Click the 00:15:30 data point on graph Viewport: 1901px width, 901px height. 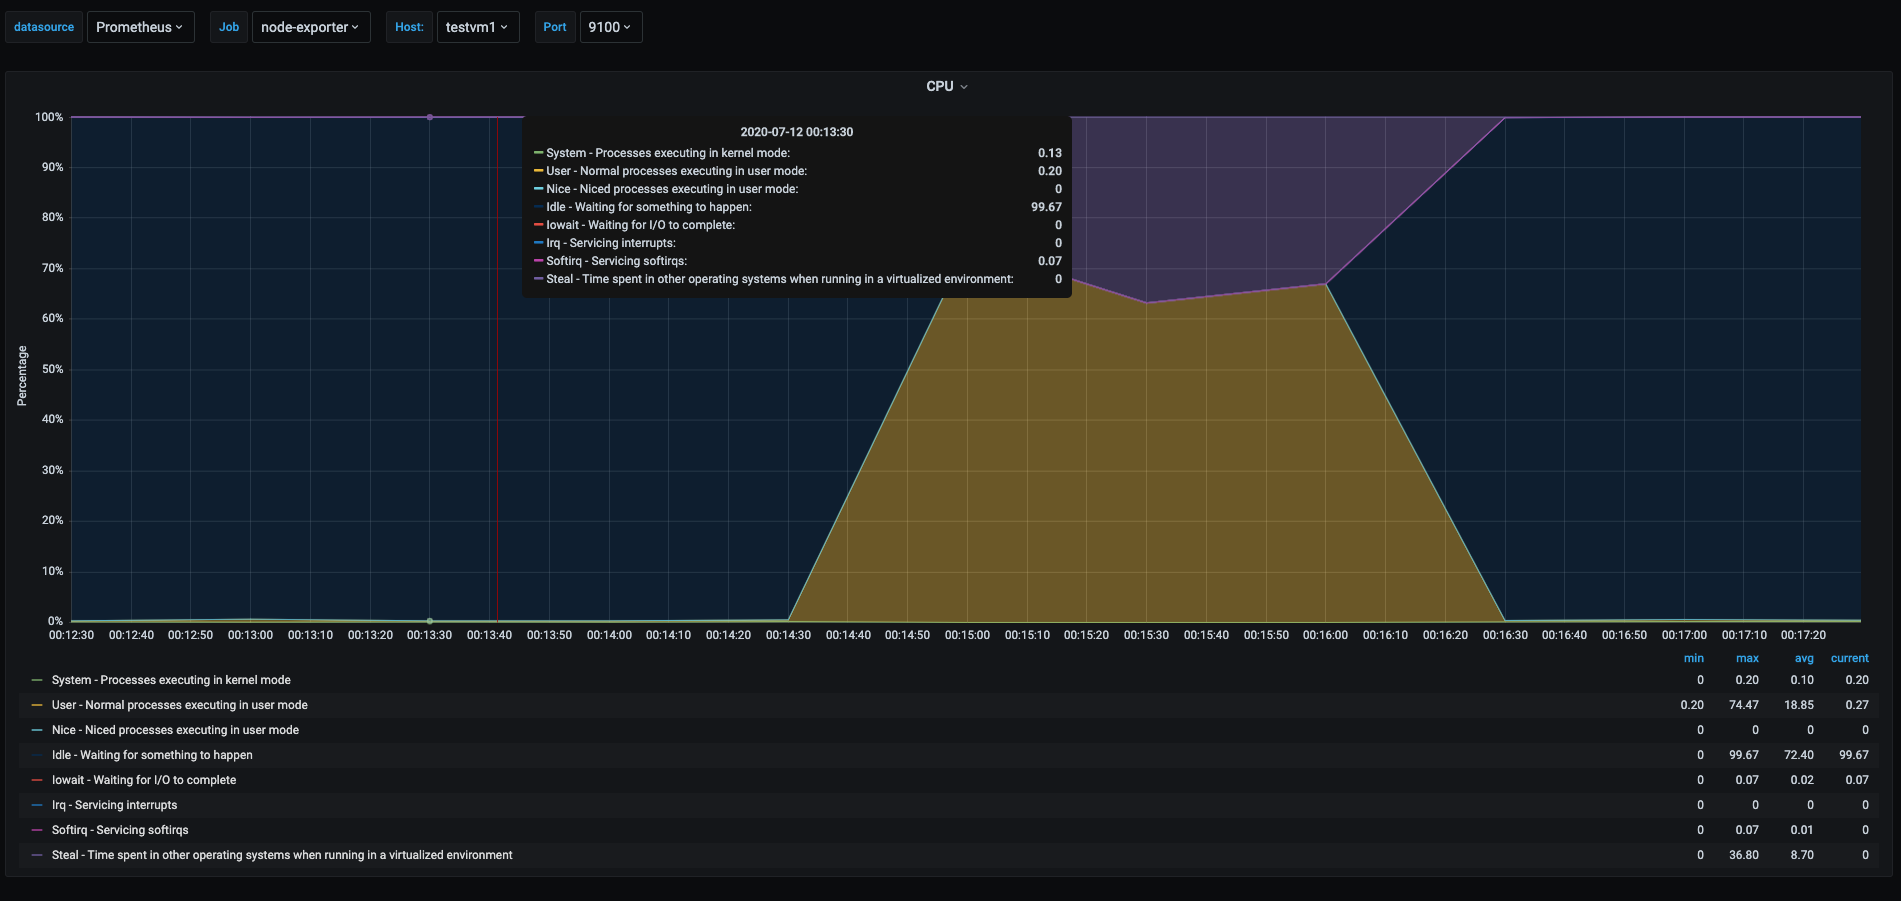coord(1146,303)
